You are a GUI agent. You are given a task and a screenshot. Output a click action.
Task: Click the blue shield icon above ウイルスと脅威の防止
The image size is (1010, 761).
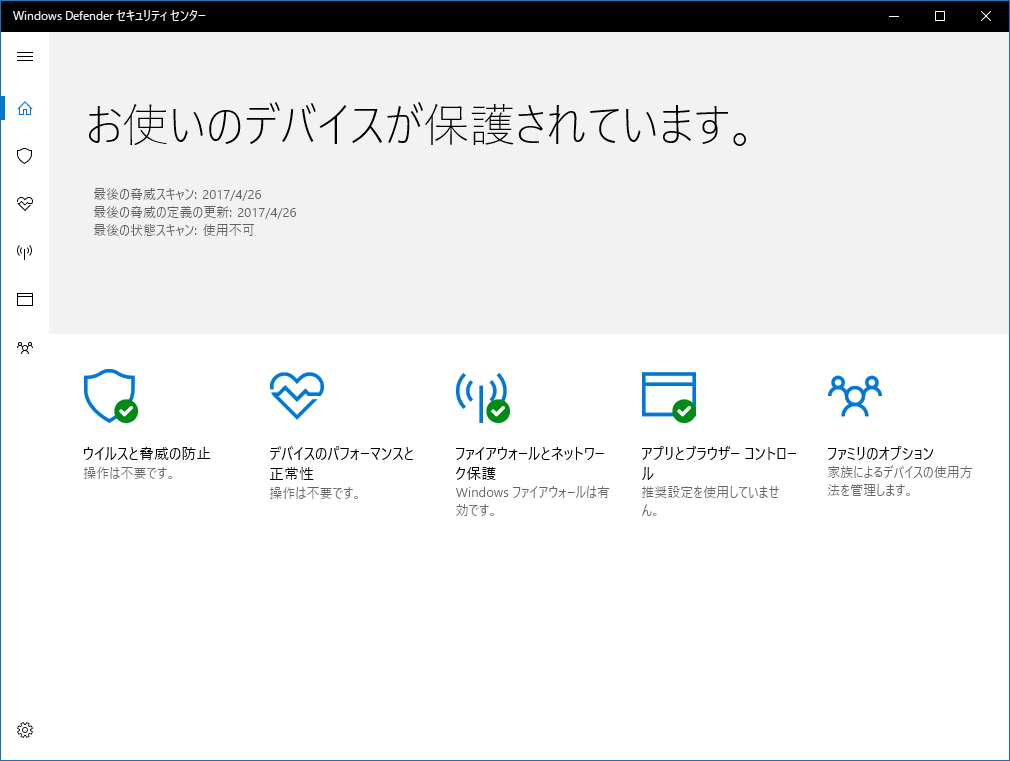[108, 395]
